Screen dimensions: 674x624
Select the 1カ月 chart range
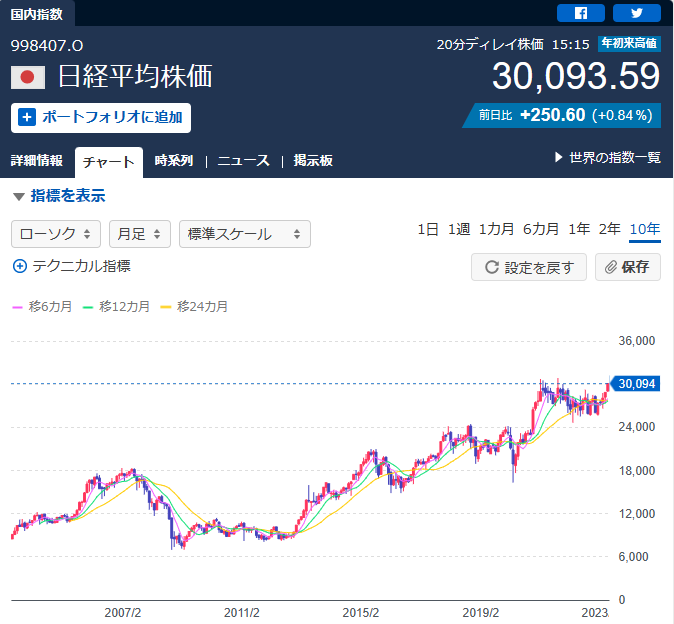pyautogui.click(x=496, y=229)
